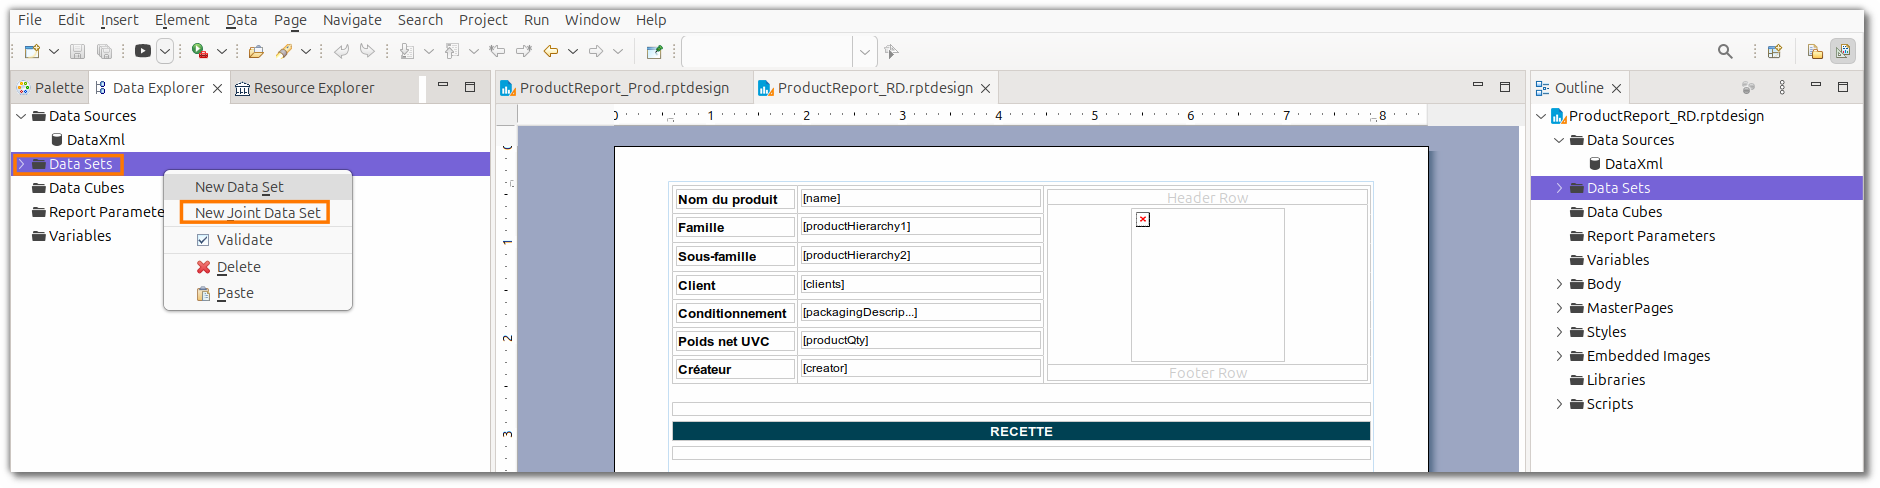Expand Data Sets in Data Explorer
This screenshot has height=488, width=1880.
point(21,164)
